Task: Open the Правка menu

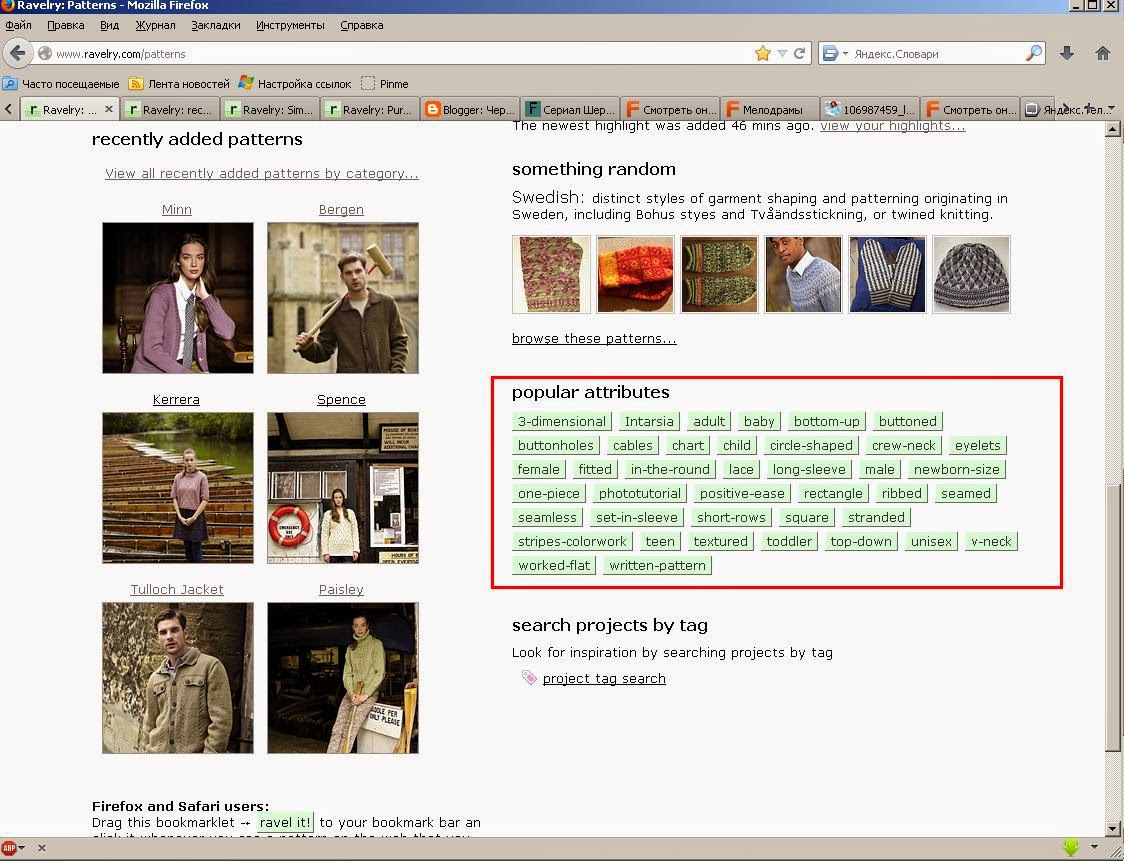Action: (x=65, y=25)
